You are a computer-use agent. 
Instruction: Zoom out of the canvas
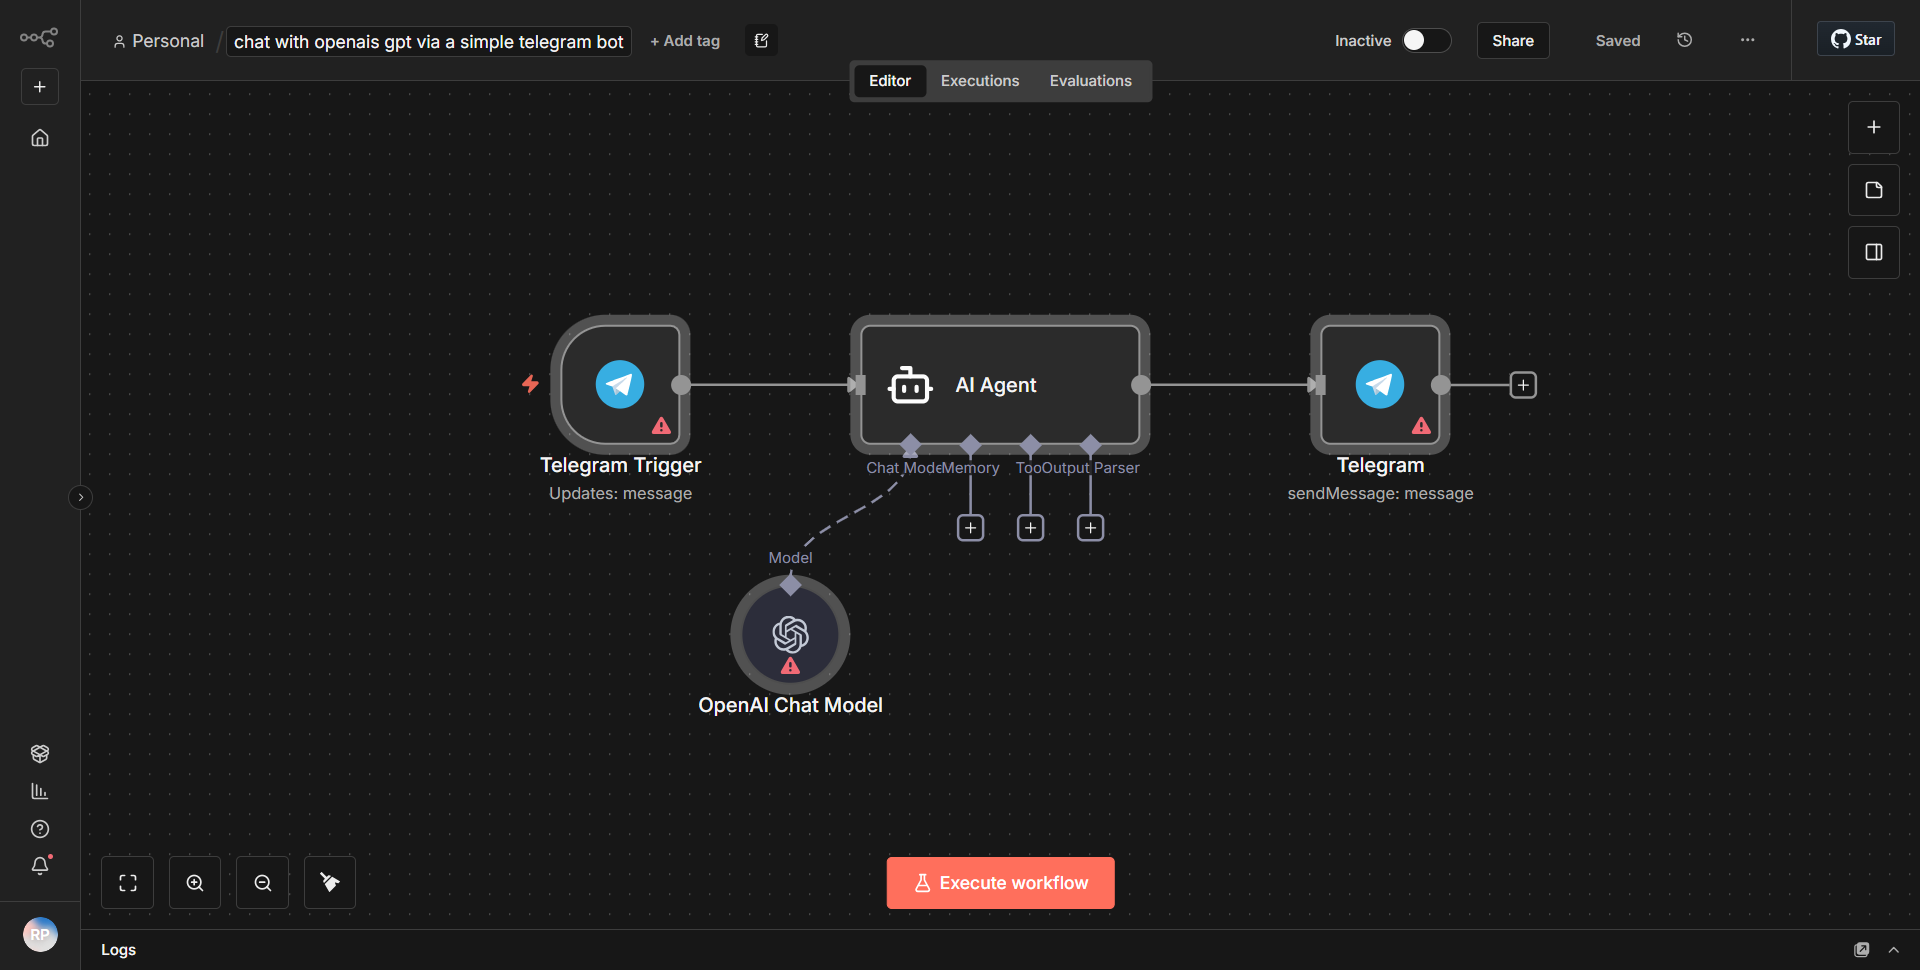(x=261, y=882)
